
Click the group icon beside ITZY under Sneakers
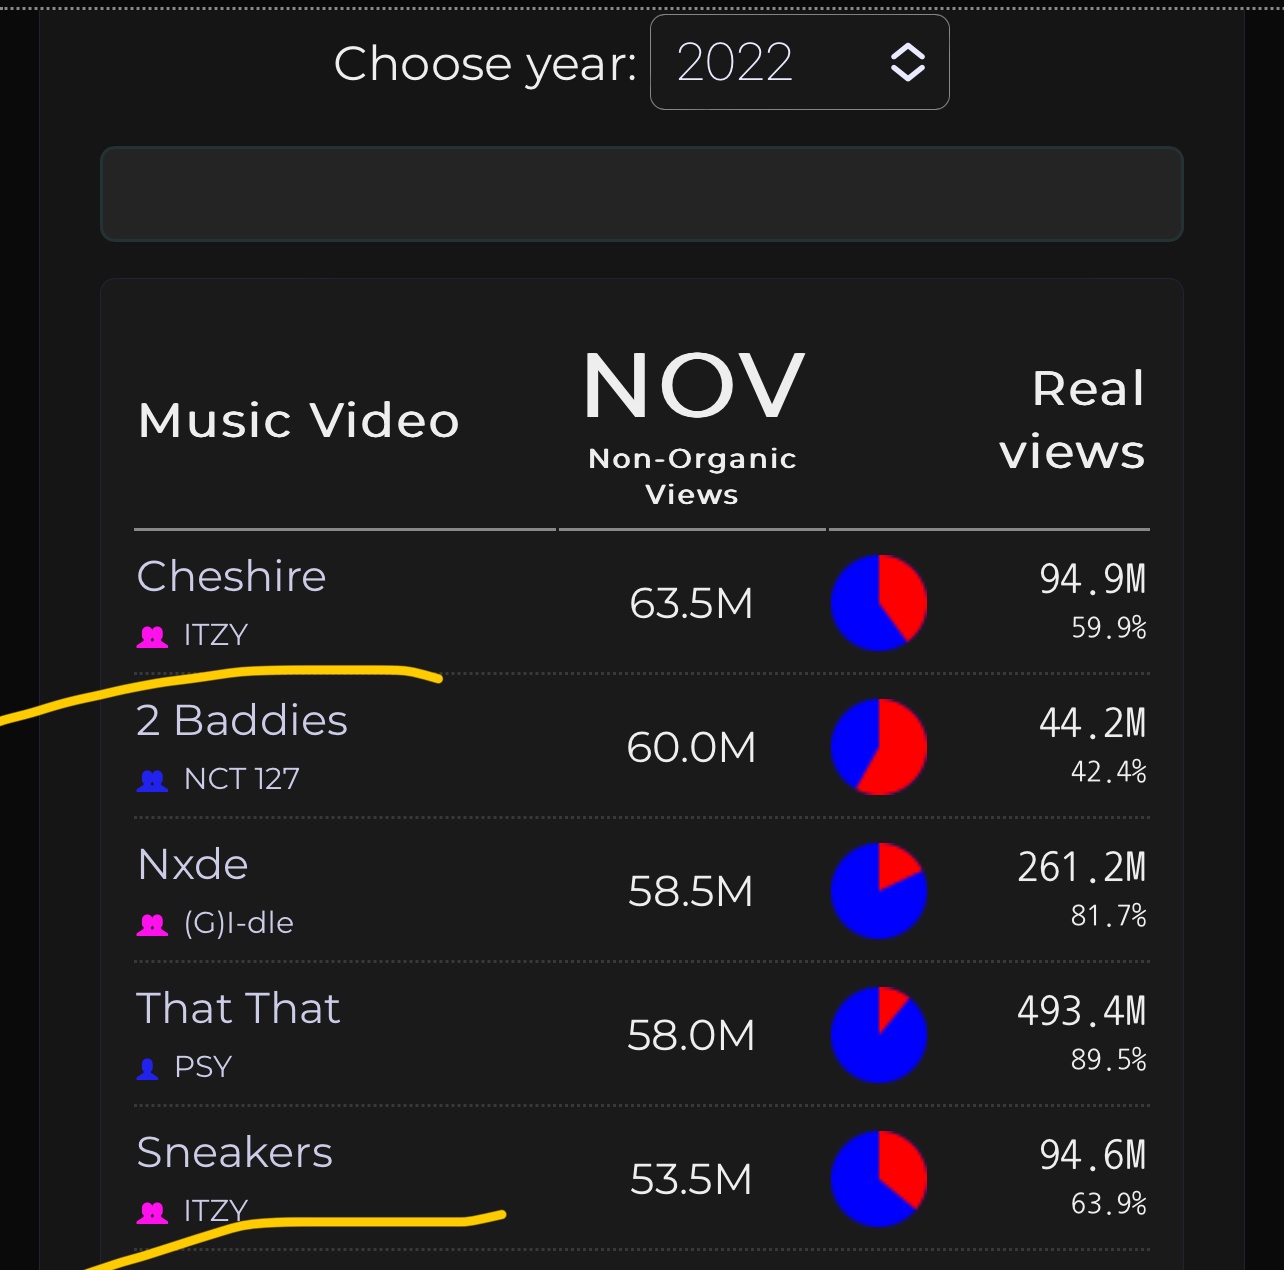(x=152, y=1212)
